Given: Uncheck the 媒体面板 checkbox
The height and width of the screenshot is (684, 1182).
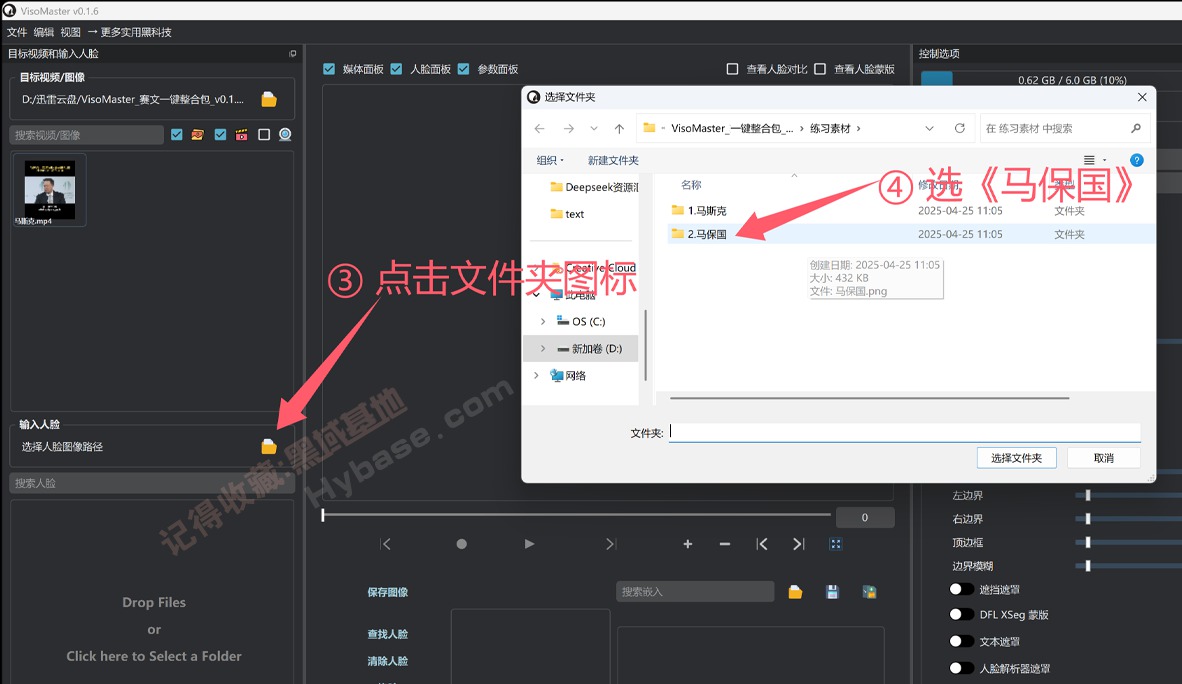Looking at the screenshot, I should pos(329,69).
